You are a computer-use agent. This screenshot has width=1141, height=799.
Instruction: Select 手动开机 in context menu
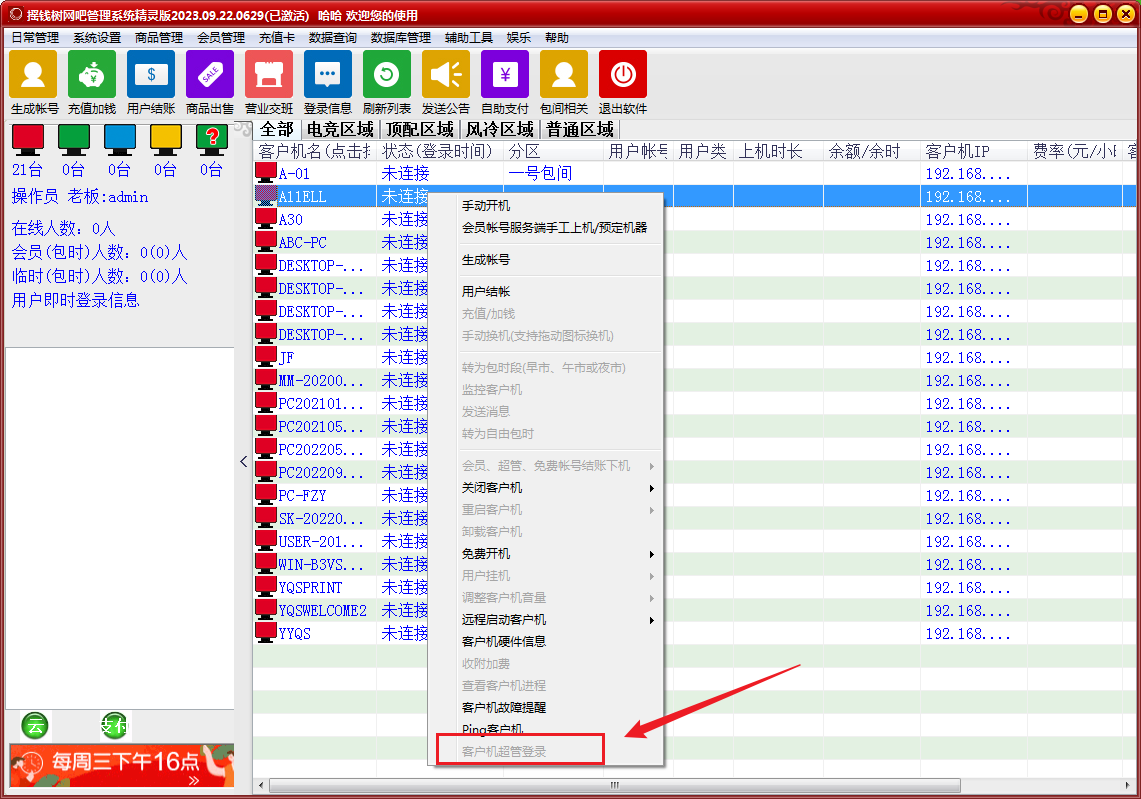click(486, 205)
